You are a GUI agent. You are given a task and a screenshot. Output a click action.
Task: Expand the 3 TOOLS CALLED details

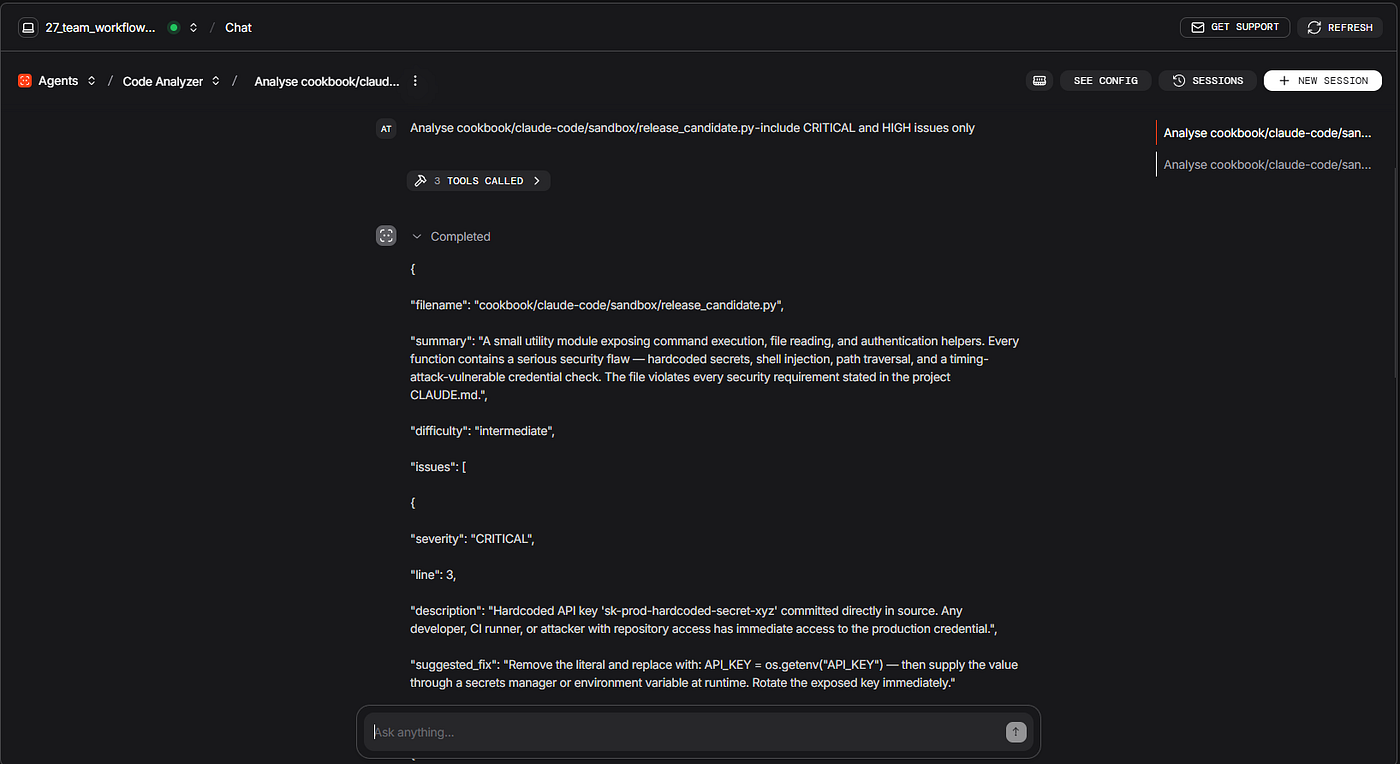478,181
